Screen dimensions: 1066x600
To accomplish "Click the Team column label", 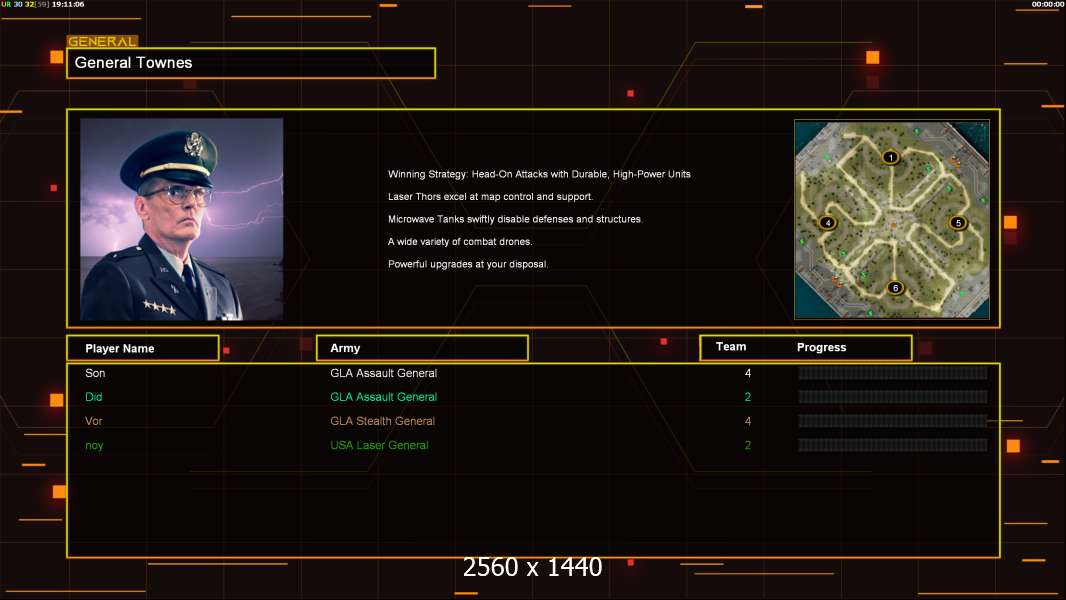I will pyautogui.click(x=731, y=347).
